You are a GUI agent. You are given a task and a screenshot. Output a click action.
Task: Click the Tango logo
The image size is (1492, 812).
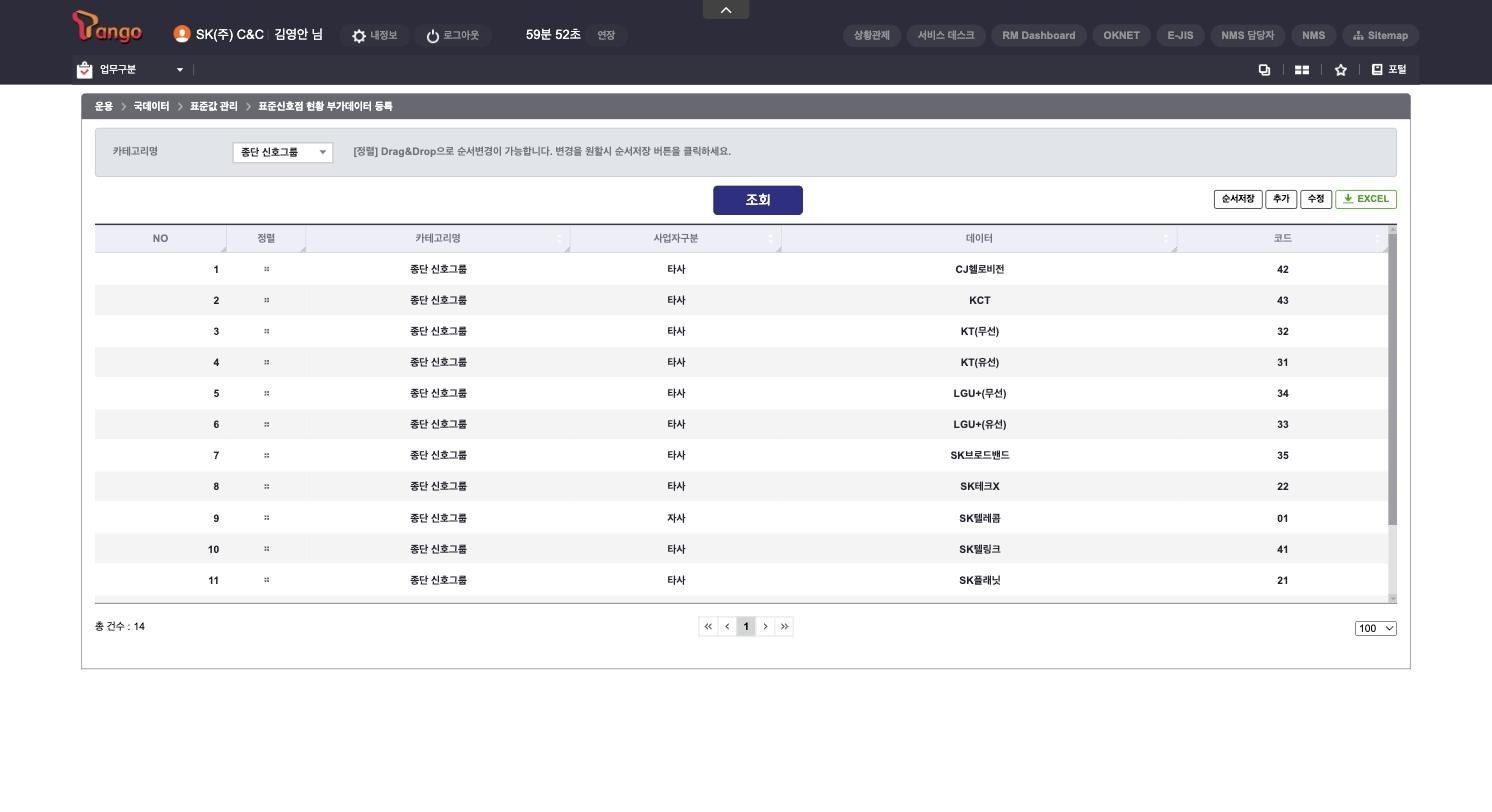[107, 27]
